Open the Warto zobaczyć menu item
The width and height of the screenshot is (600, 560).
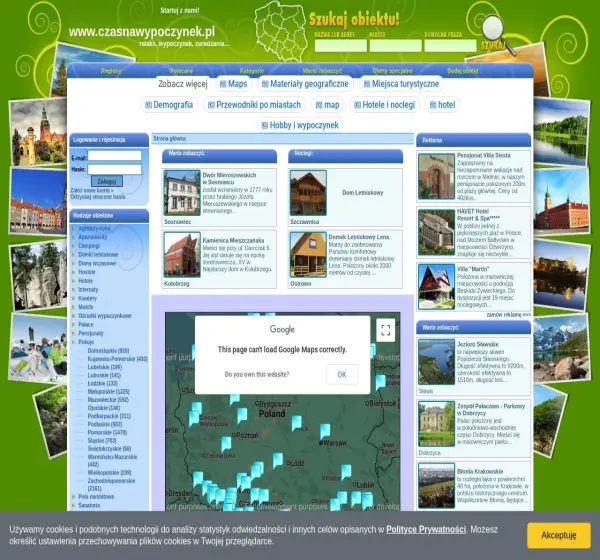coord(322,71)
